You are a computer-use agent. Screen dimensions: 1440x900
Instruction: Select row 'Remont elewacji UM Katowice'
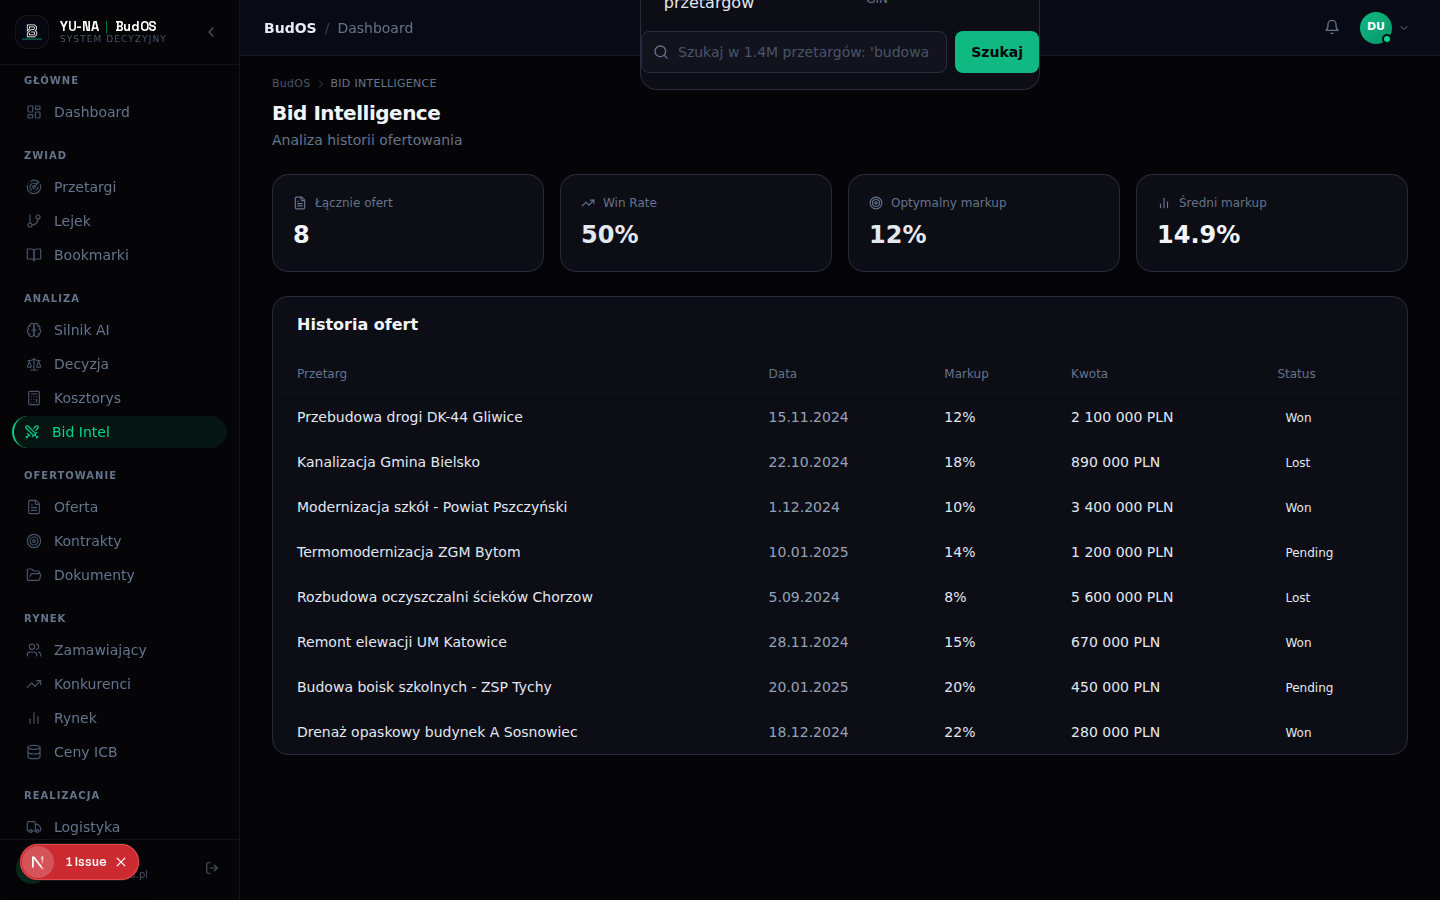840,642
